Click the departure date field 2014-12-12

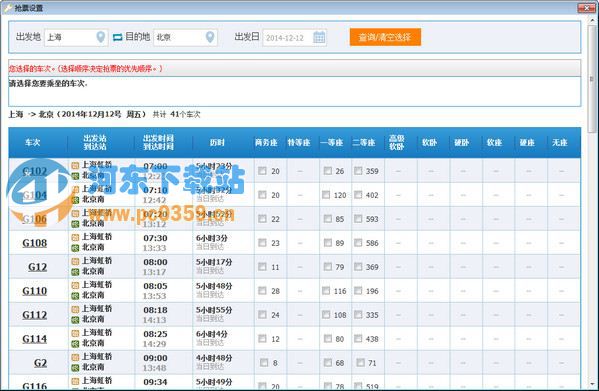(294, 37)
